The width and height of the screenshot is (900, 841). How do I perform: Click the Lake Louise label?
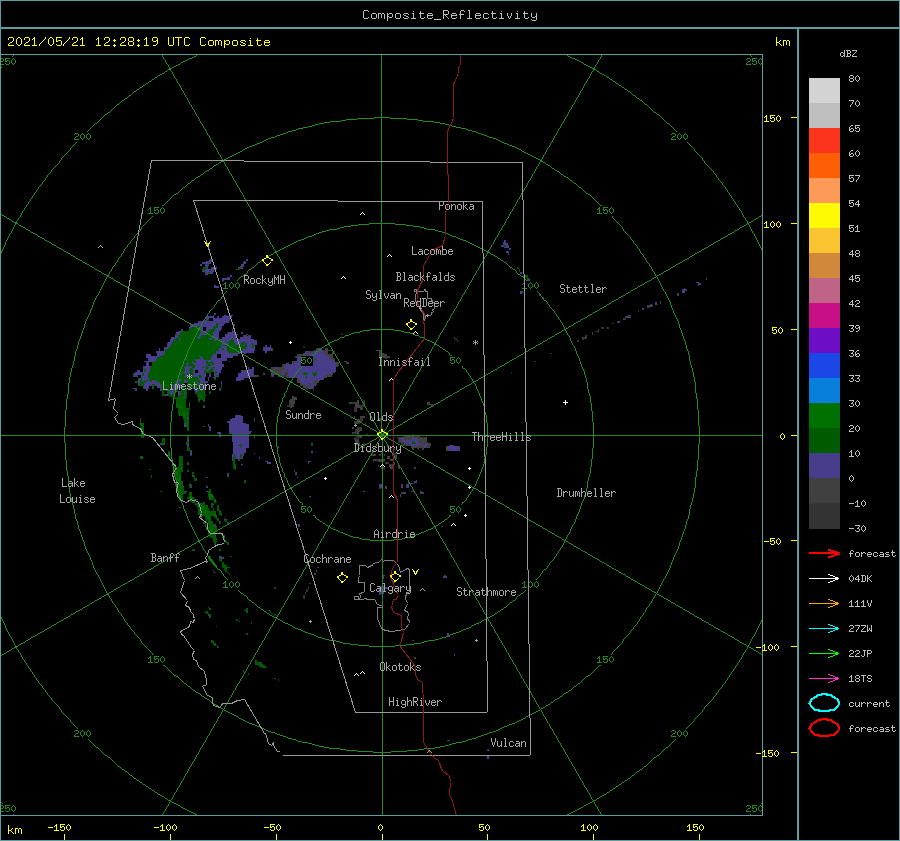tap(77, 491)
